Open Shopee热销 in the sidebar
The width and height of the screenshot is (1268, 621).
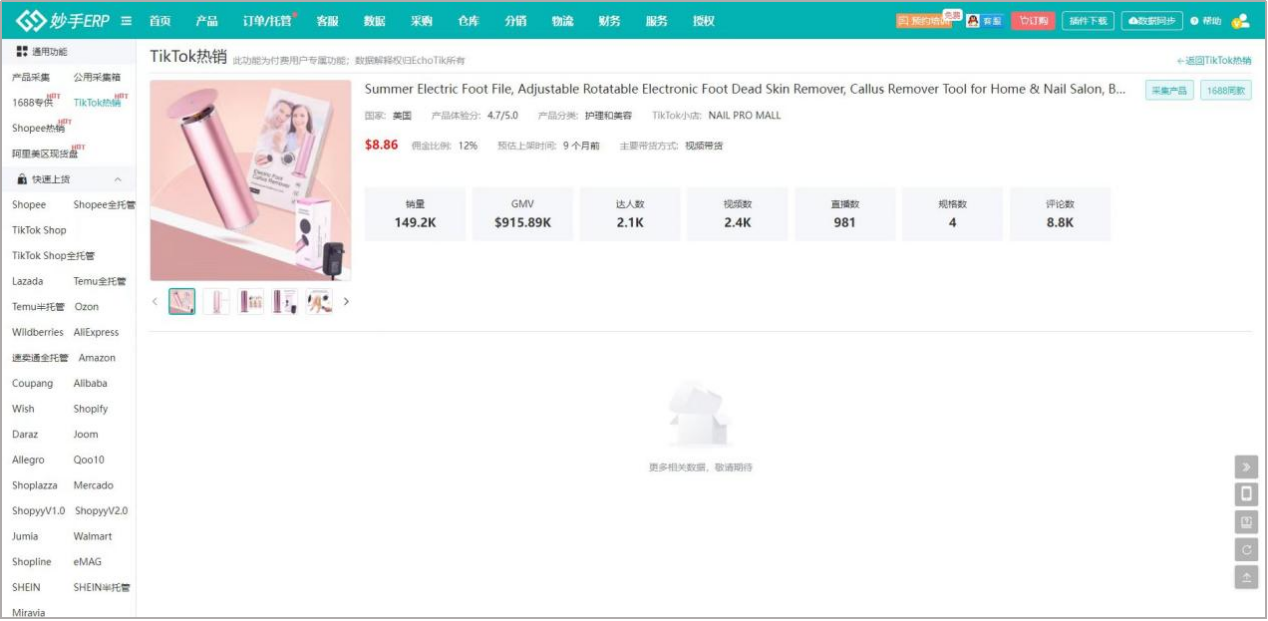click(x=39, y=128)
